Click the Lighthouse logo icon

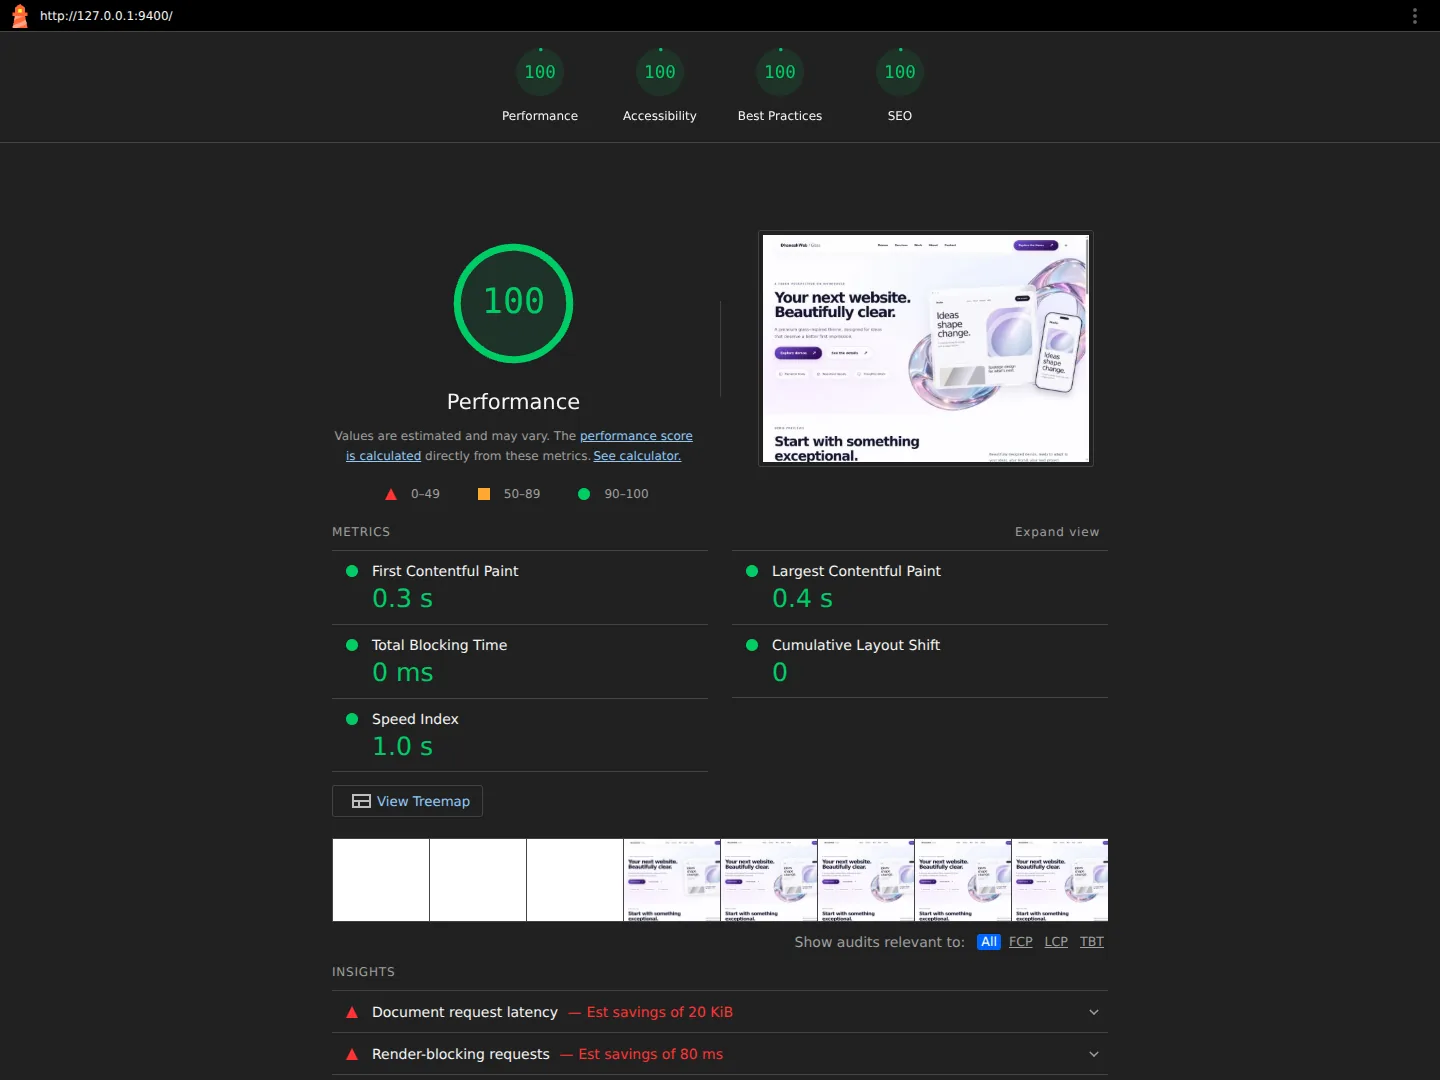tap(19, 16)
